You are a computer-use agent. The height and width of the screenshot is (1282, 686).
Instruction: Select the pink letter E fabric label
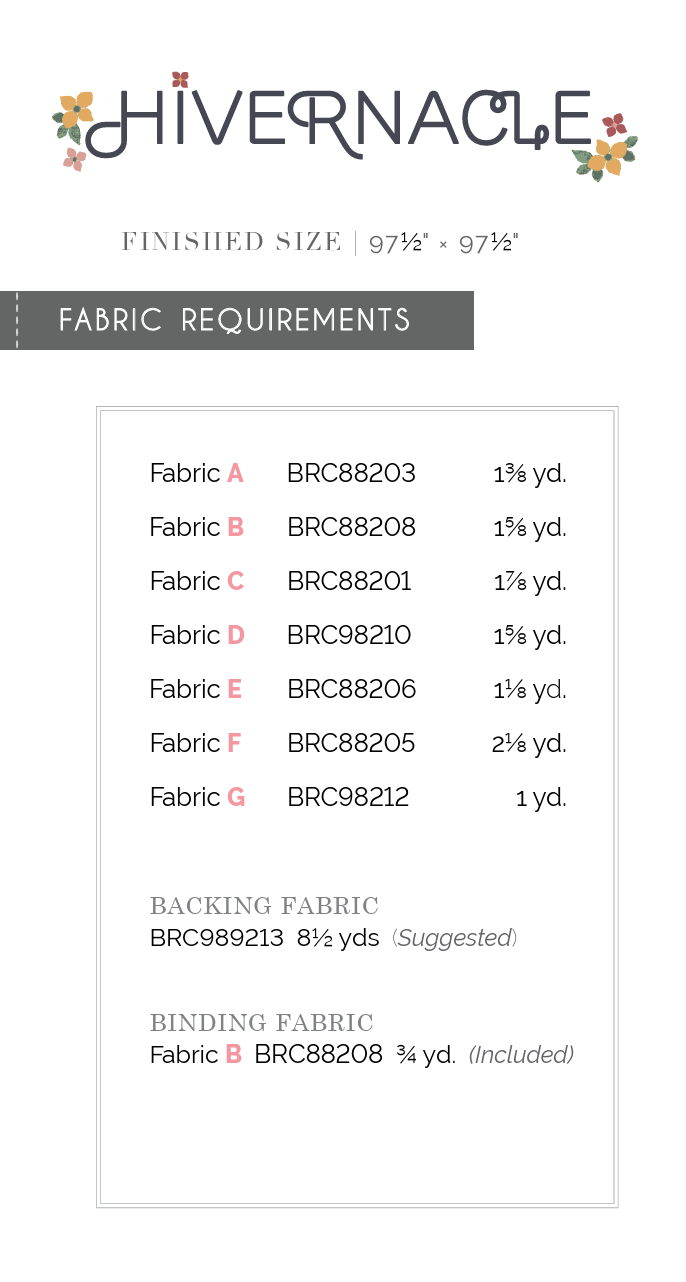235,689
